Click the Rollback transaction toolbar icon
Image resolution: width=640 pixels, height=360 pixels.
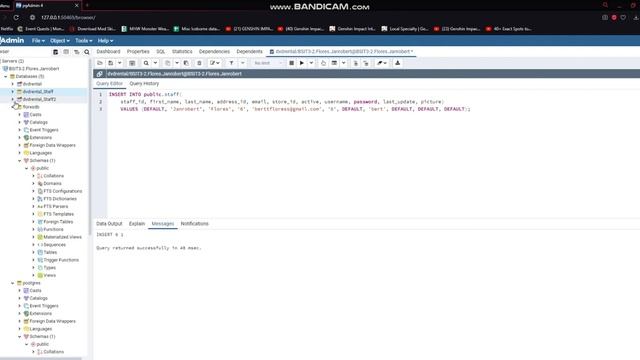coord(366,63)
